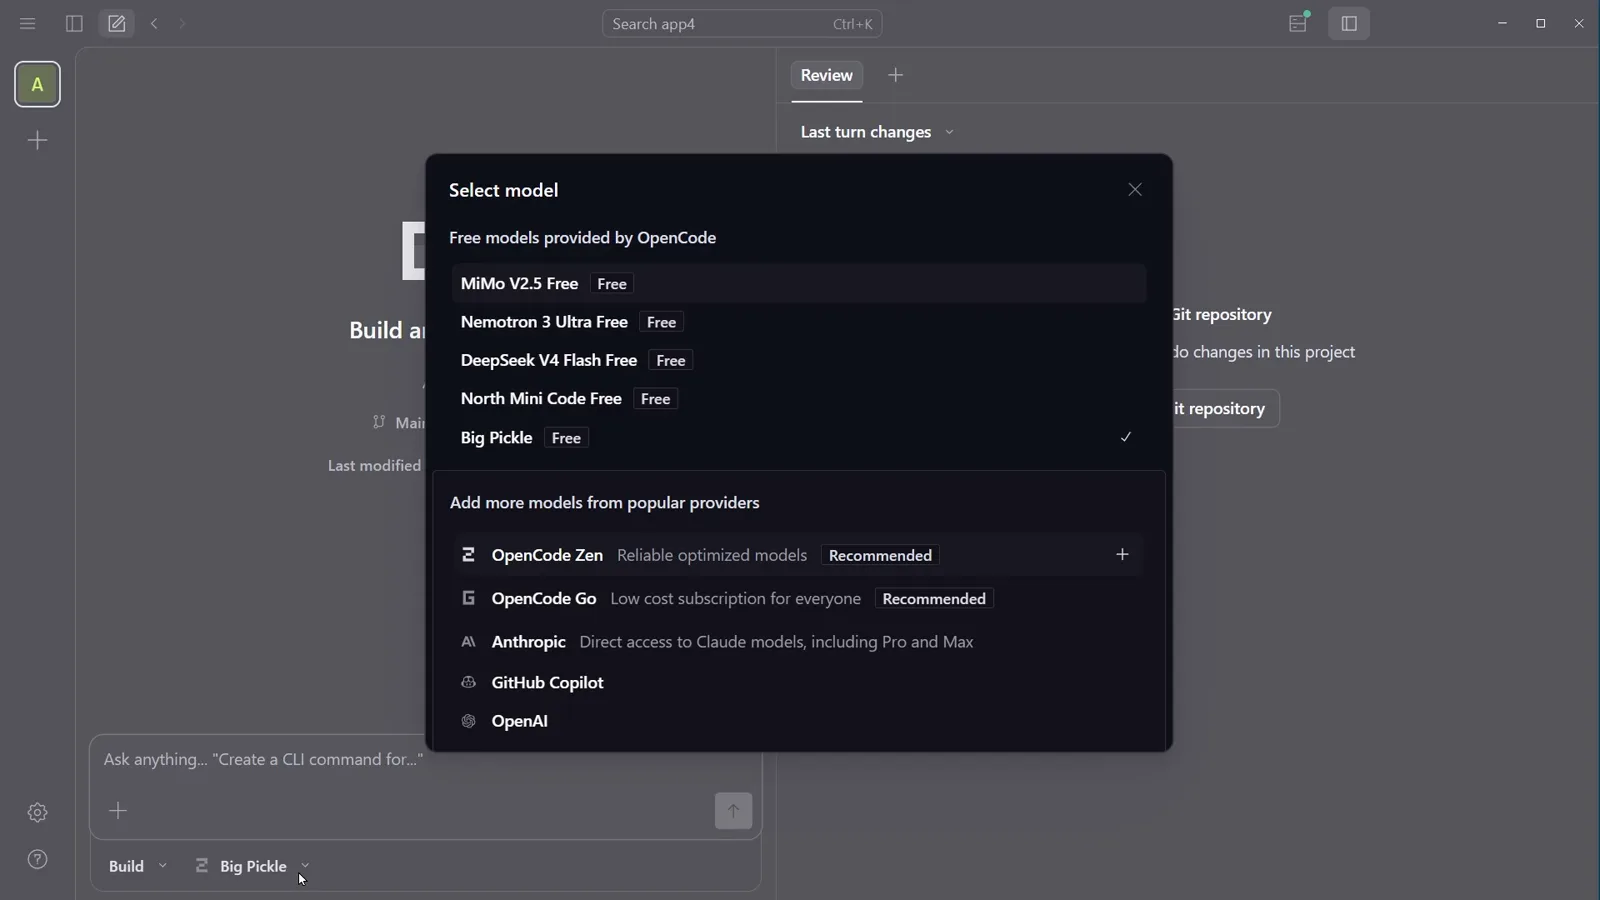
Task: Click the Ctrl+K shortcut hint
Action: coord(853,24)
